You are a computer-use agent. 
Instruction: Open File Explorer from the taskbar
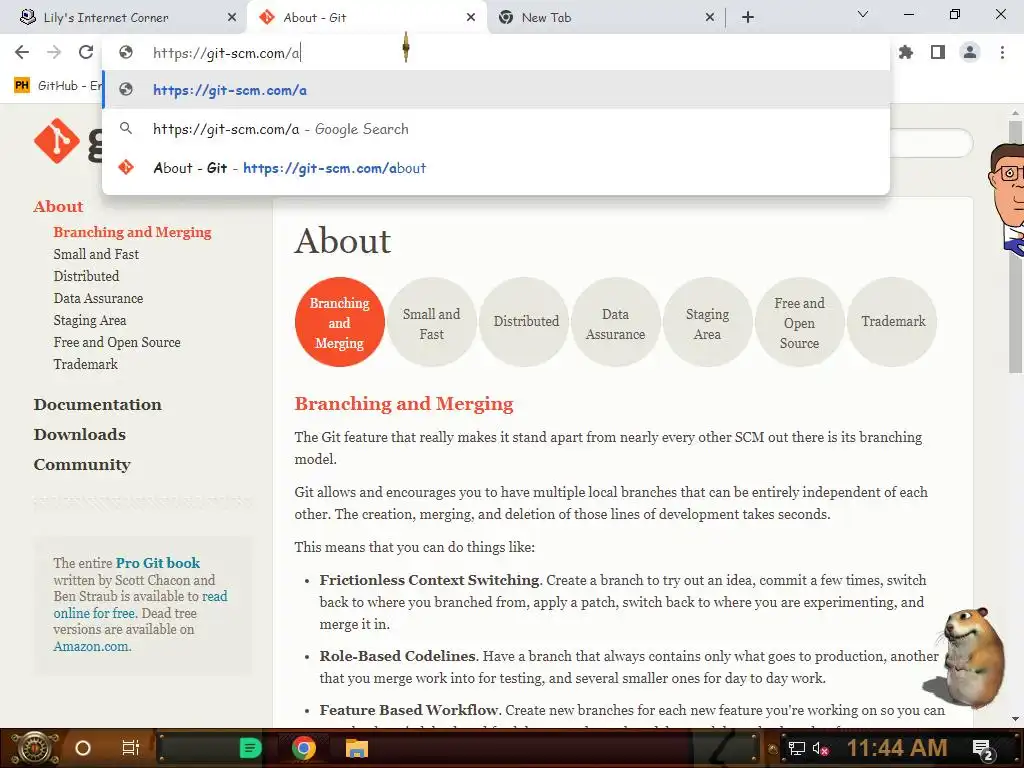point(357,748)
